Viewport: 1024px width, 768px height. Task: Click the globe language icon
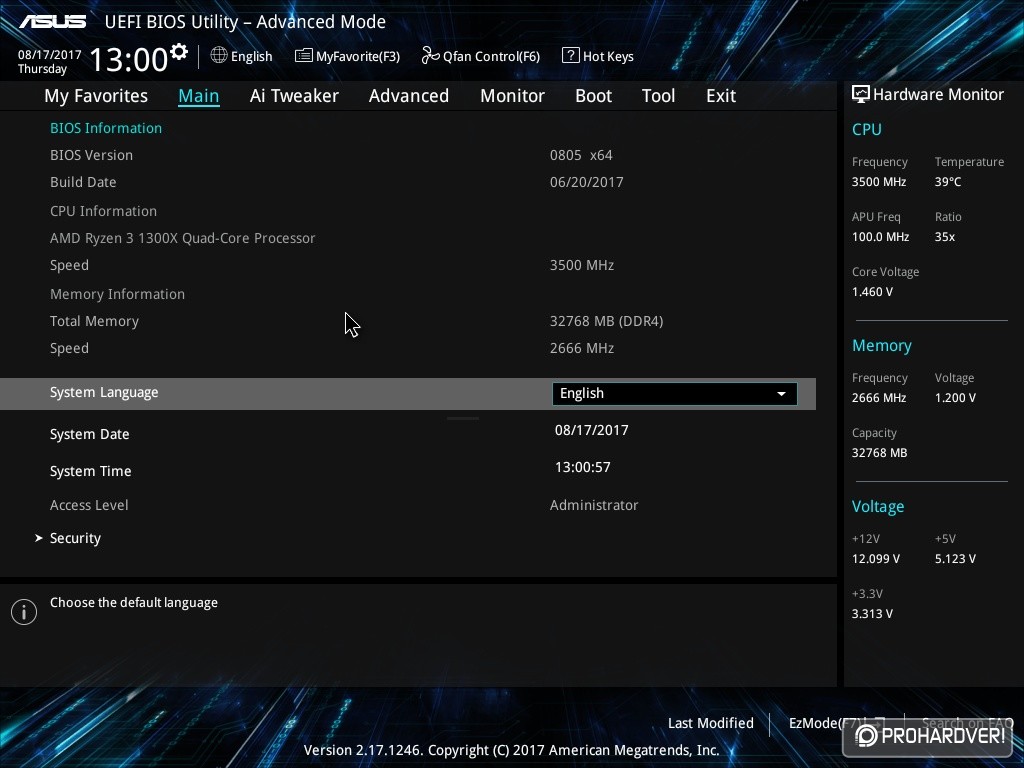[x=219, y=56]
